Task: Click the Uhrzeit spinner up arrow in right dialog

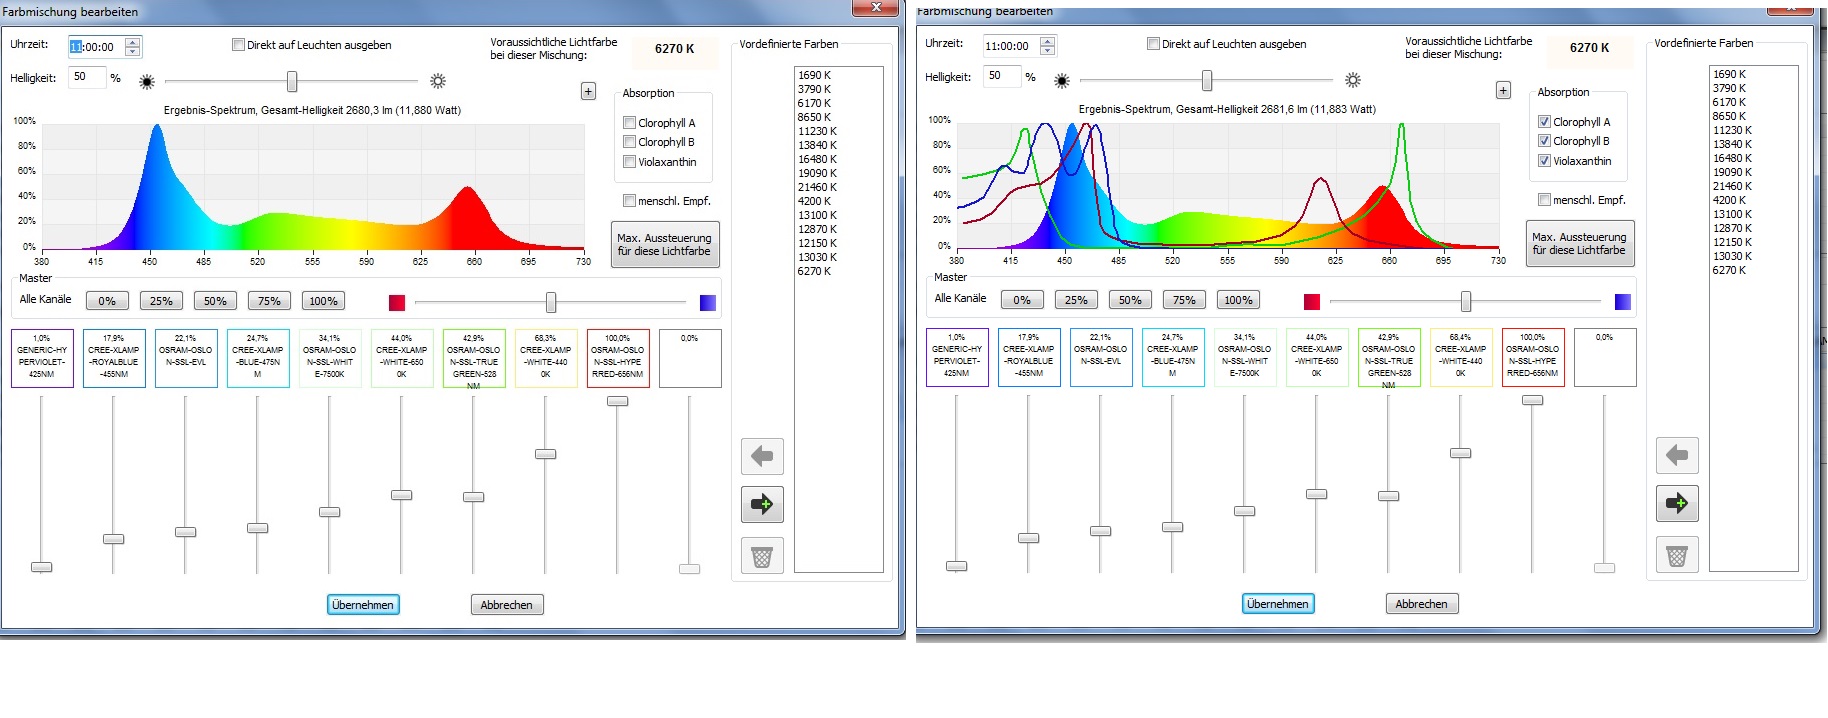Action: [1047, 41]
